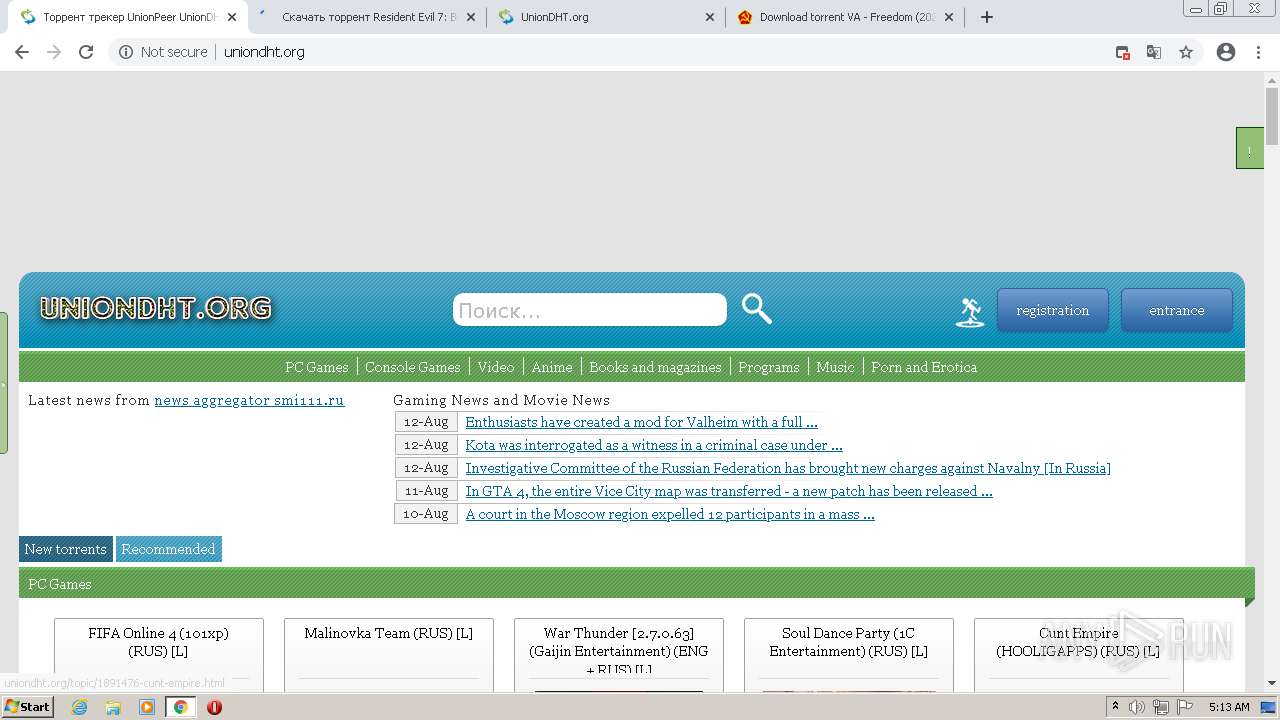This screenshot has width=1280, height=720.
Task: Click the network tray icon
Action: (x=1161, y=707)
